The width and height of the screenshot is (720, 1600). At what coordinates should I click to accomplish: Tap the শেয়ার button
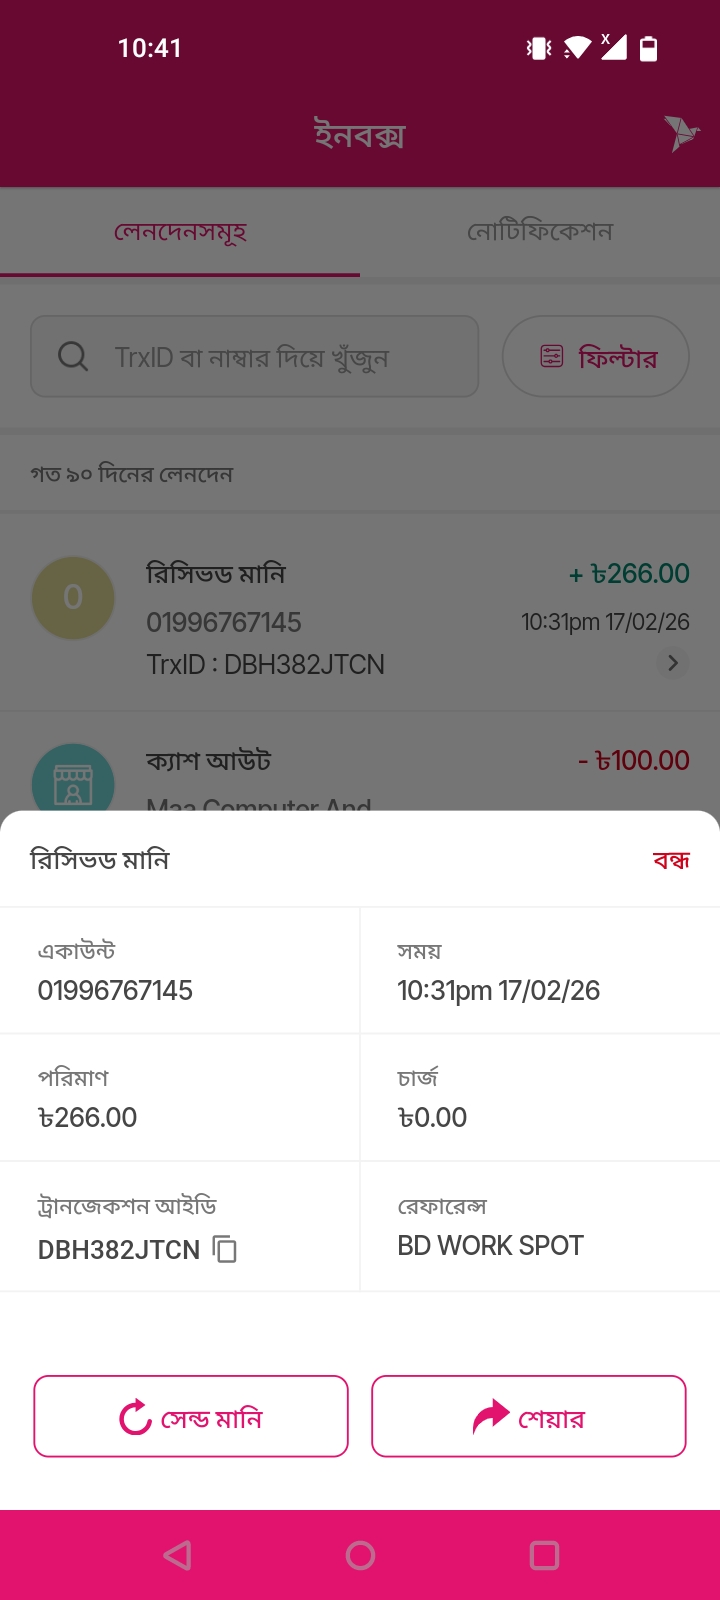pyautogui.click(x=529, y=1416)
